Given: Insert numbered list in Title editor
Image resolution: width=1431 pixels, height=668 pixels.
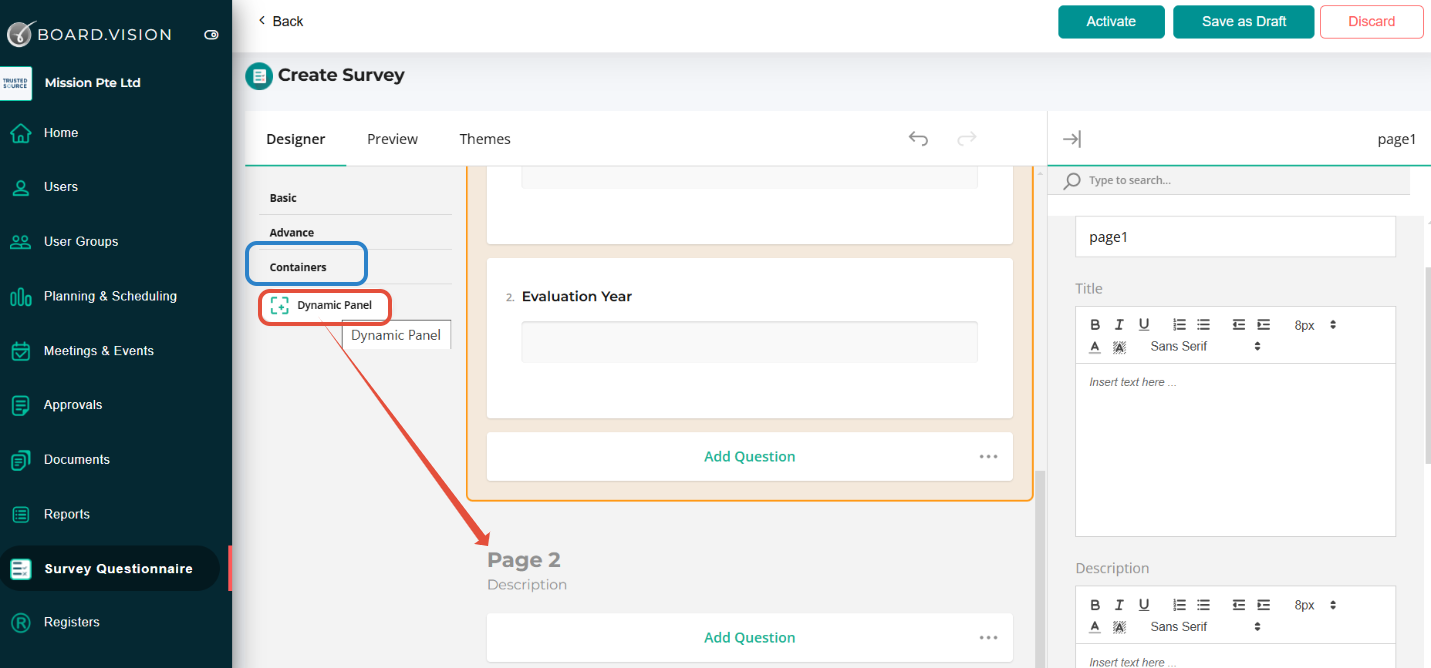Looking at the screenshot, I should [1179, 325].
